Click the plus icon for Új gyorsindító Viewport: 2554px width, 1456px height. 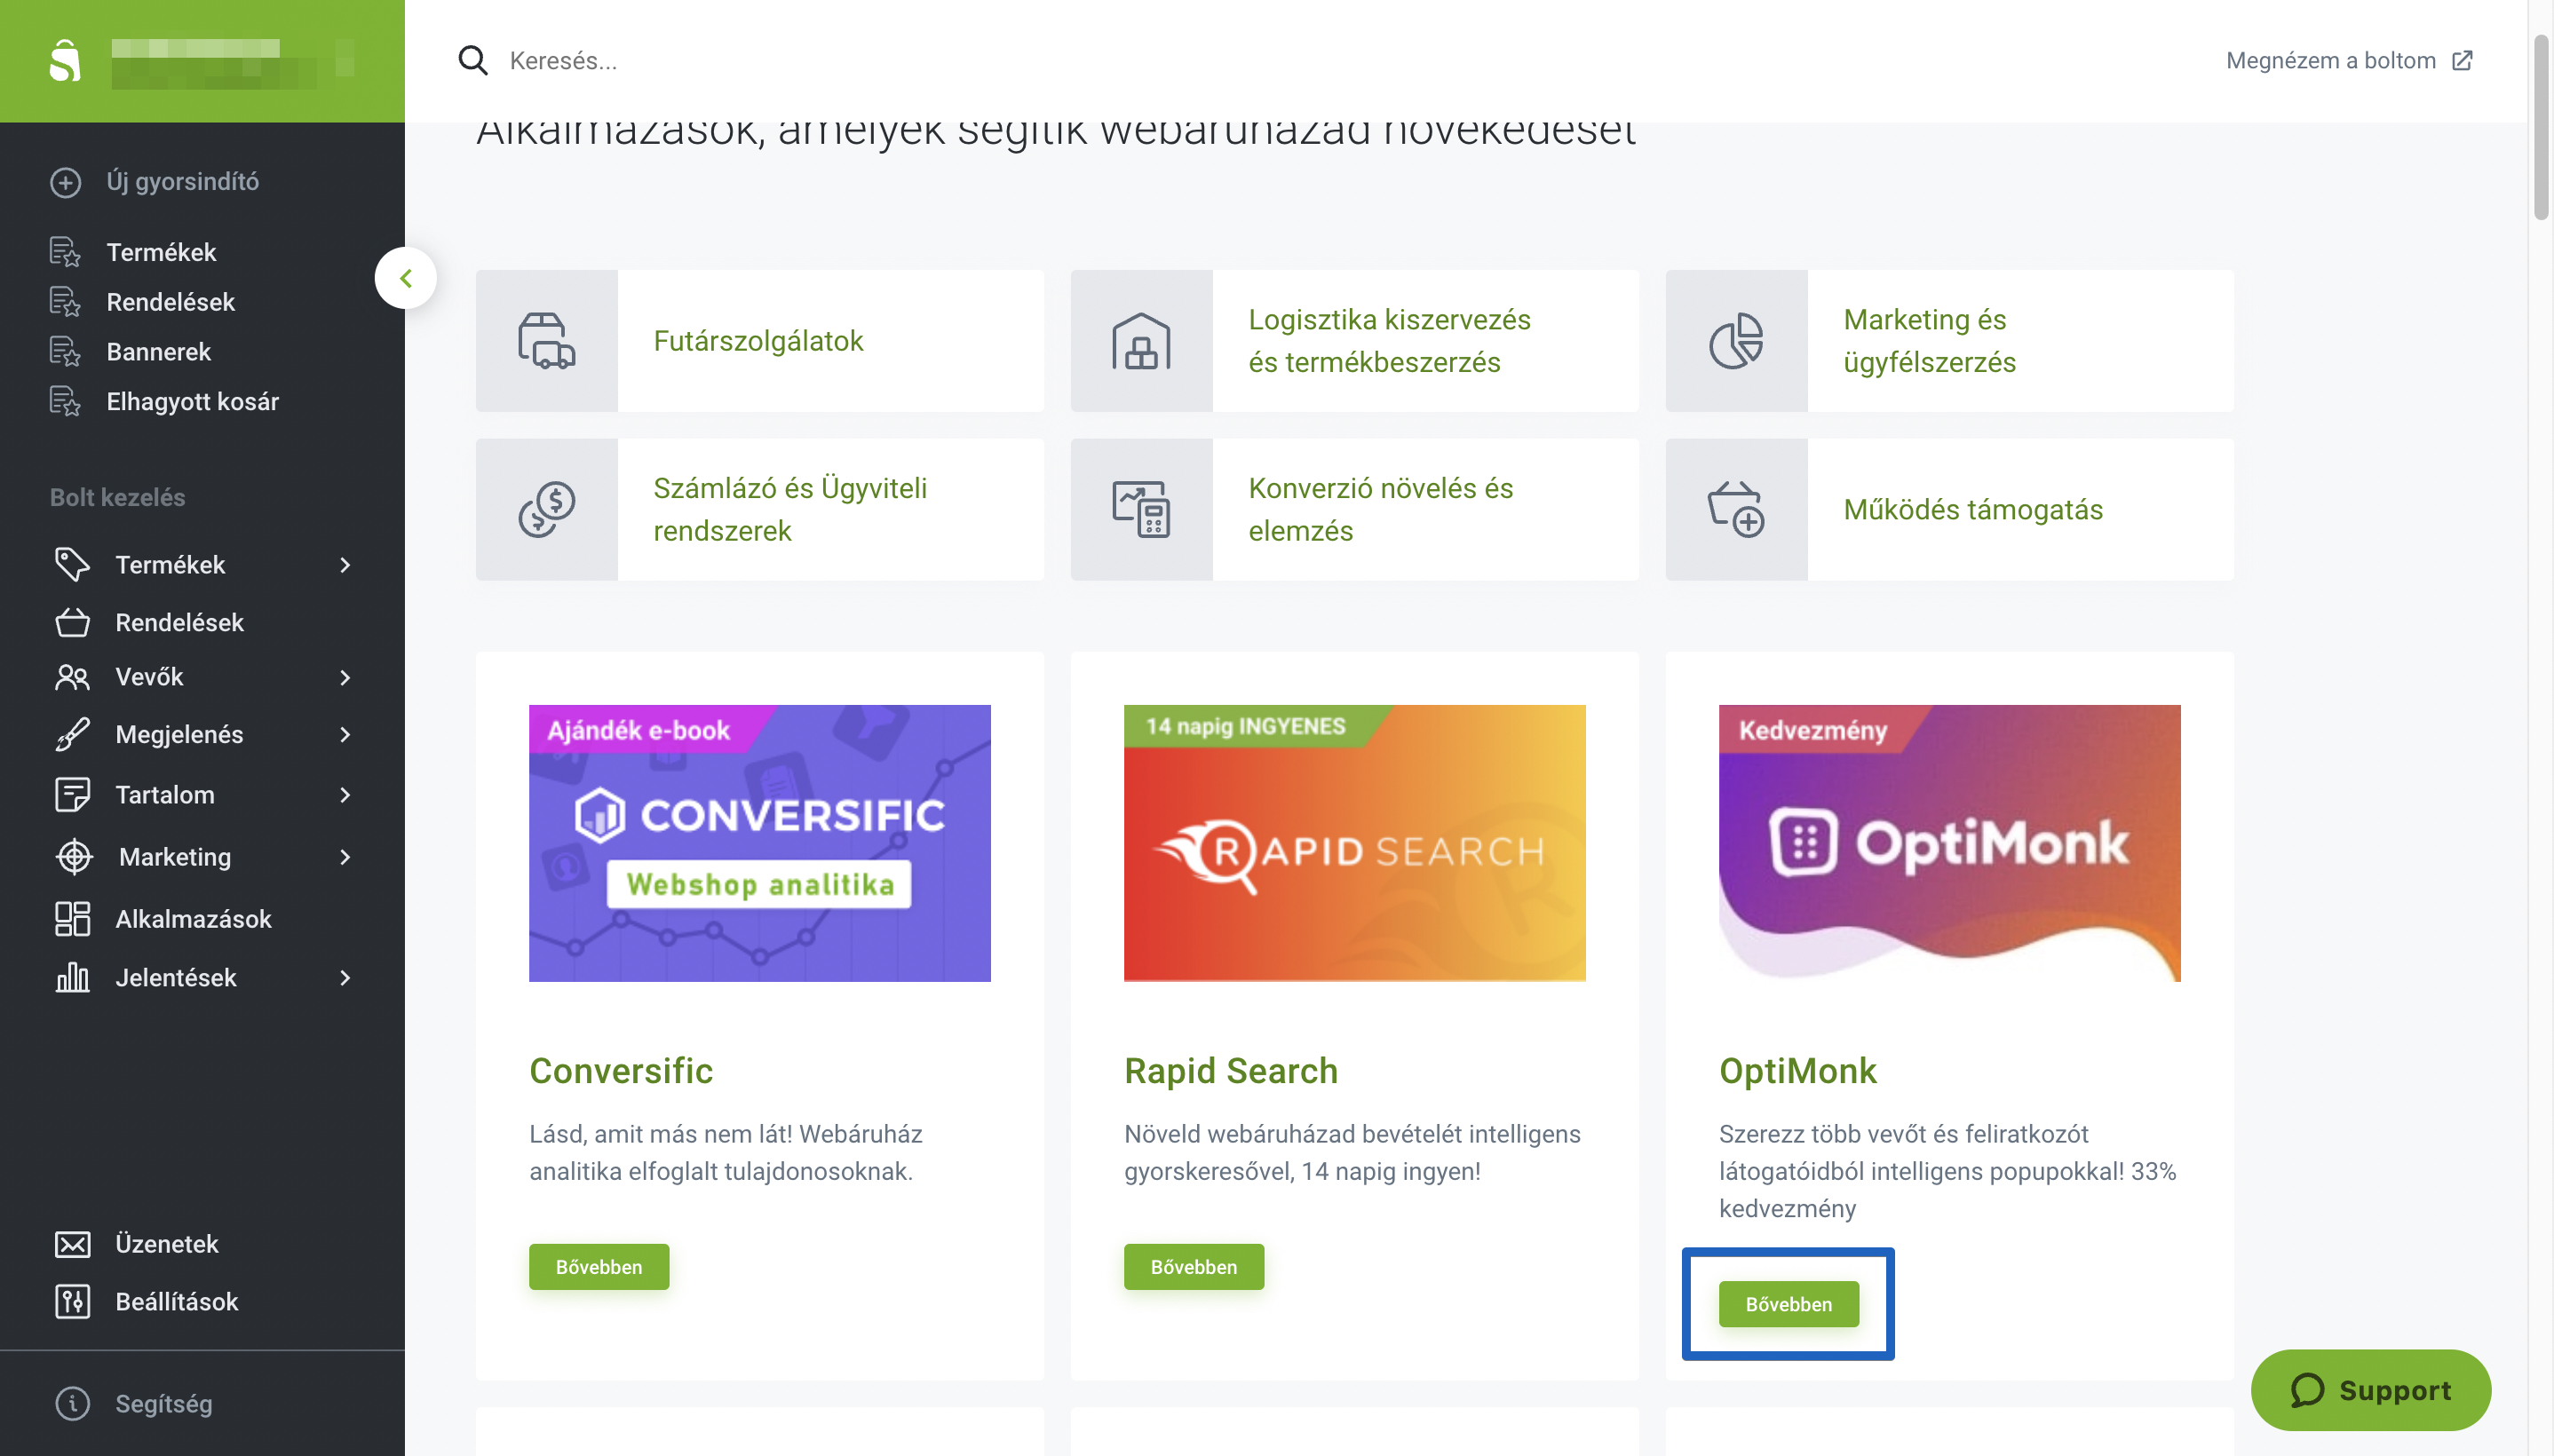coord(66,182)
